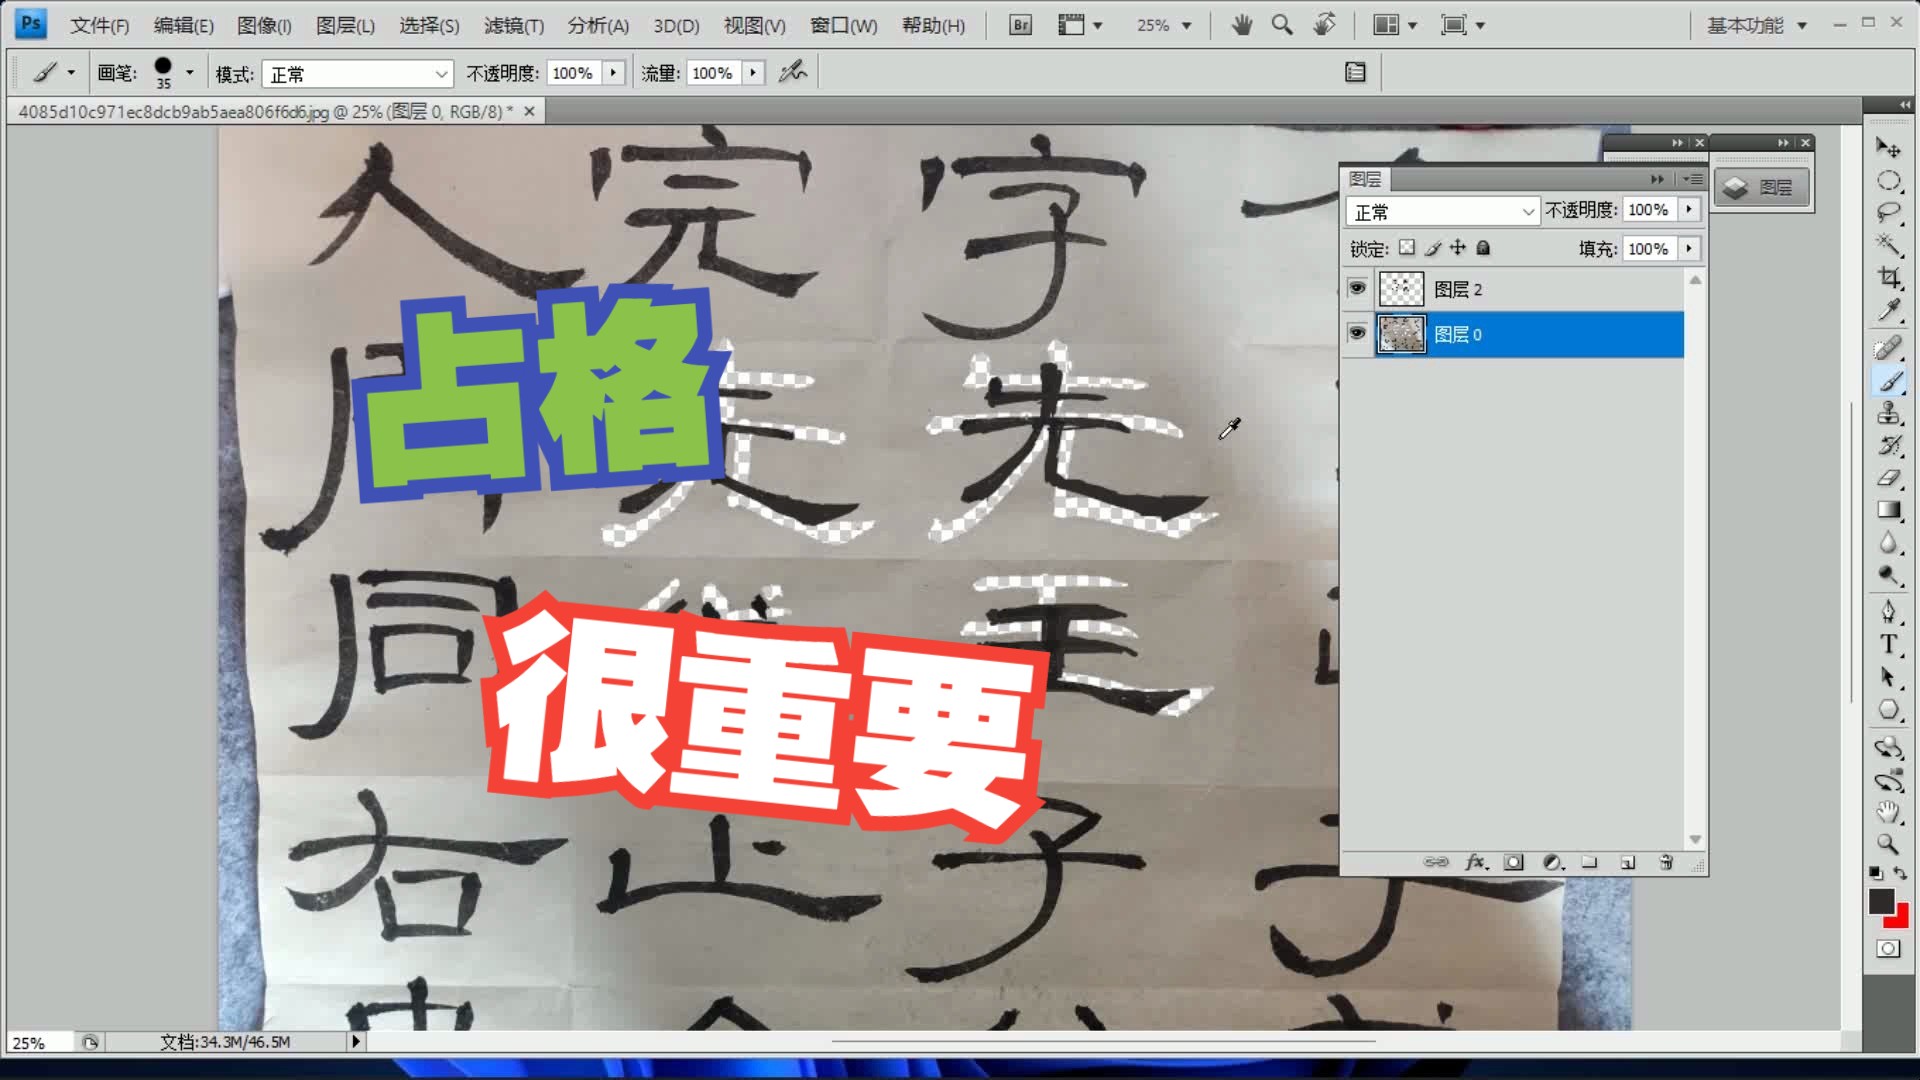Select the Pen tool
The height and width of the screenshot is (1080, 1920).
coord(1888,611)
